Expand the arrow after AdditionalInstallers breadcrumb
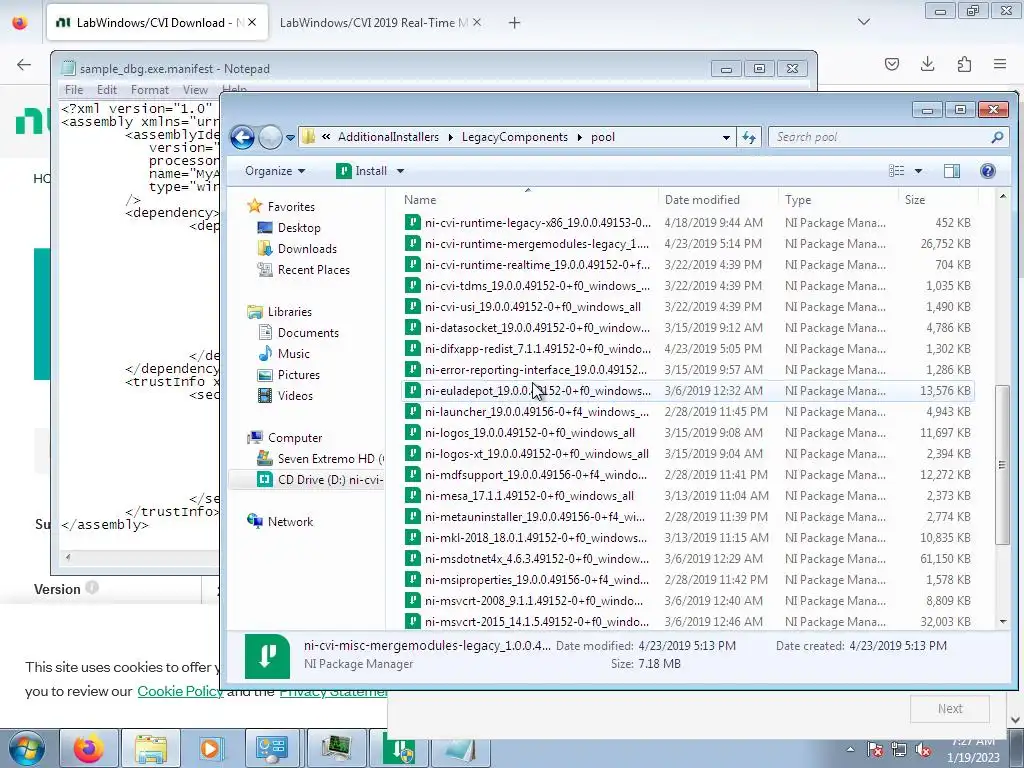The width and height of the screenshot is (1024, 768). pos(451,138)
